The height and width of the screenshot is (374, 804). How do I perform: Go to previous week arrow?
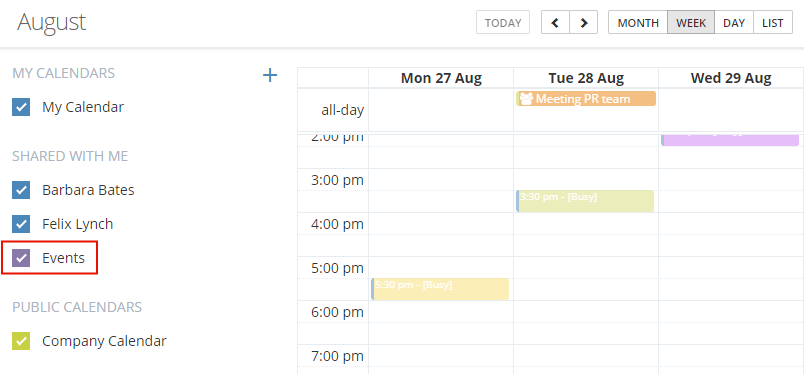555,23
